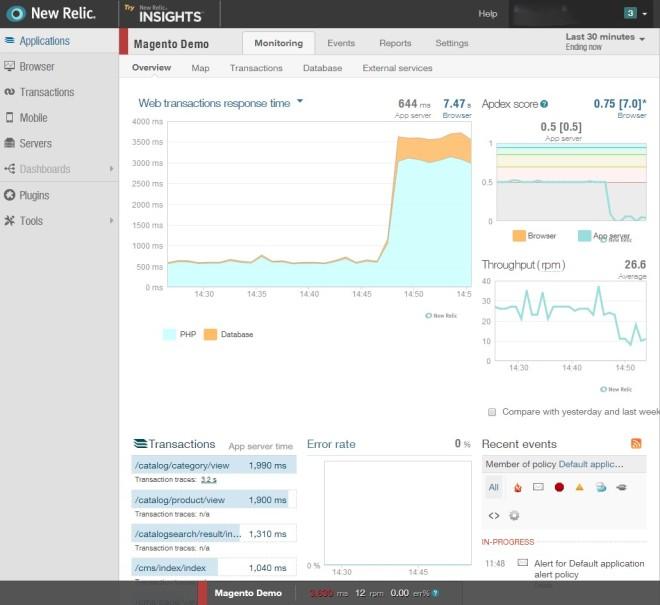Open the Default applic... policy link
Image resolution: width=660 pixels, height=605 pixels.
(x=591, y=464)
